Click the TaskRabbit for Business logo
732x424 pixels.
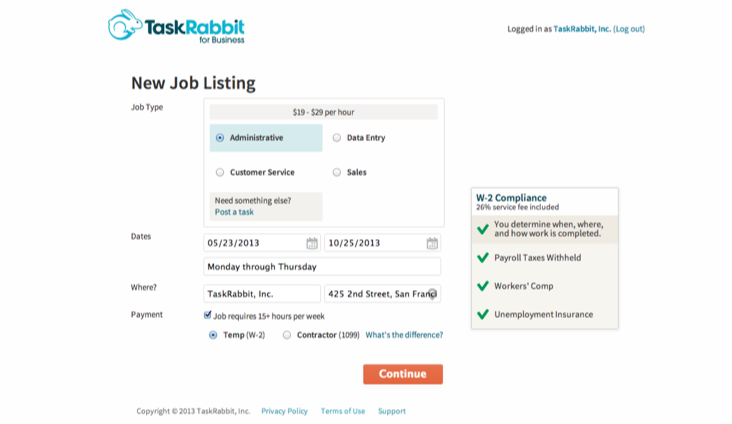click(176, 27)
